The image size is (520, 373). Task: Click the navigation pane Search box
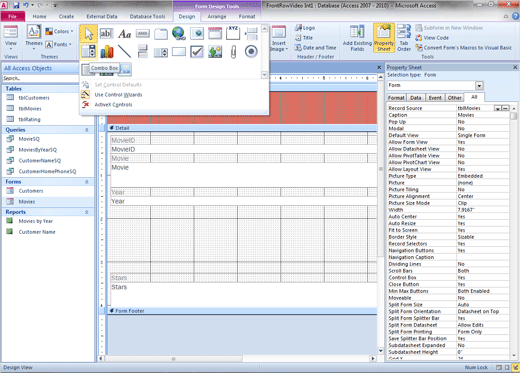(x=41, y=78)
